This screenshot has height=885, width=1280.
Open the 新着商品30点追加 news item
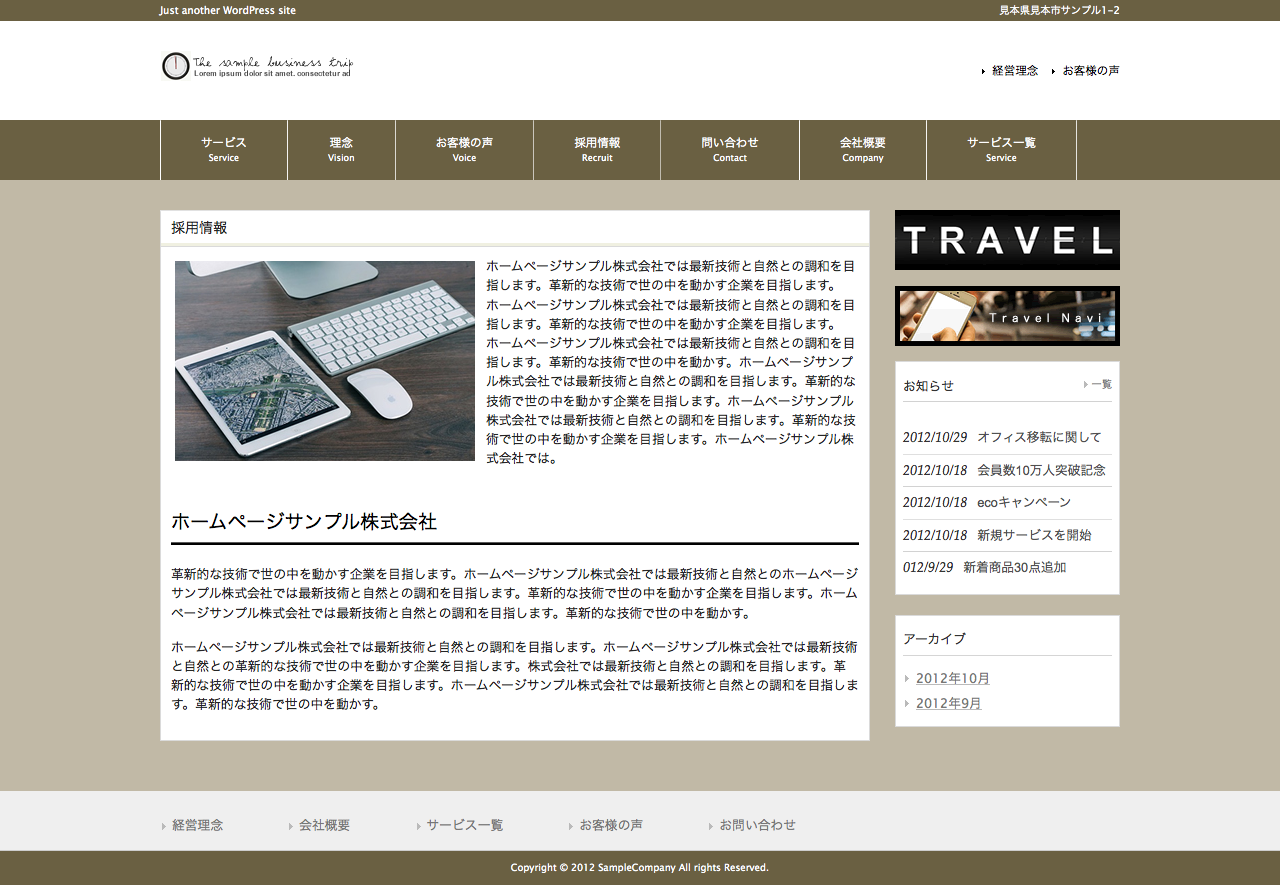pos(1014,567)
